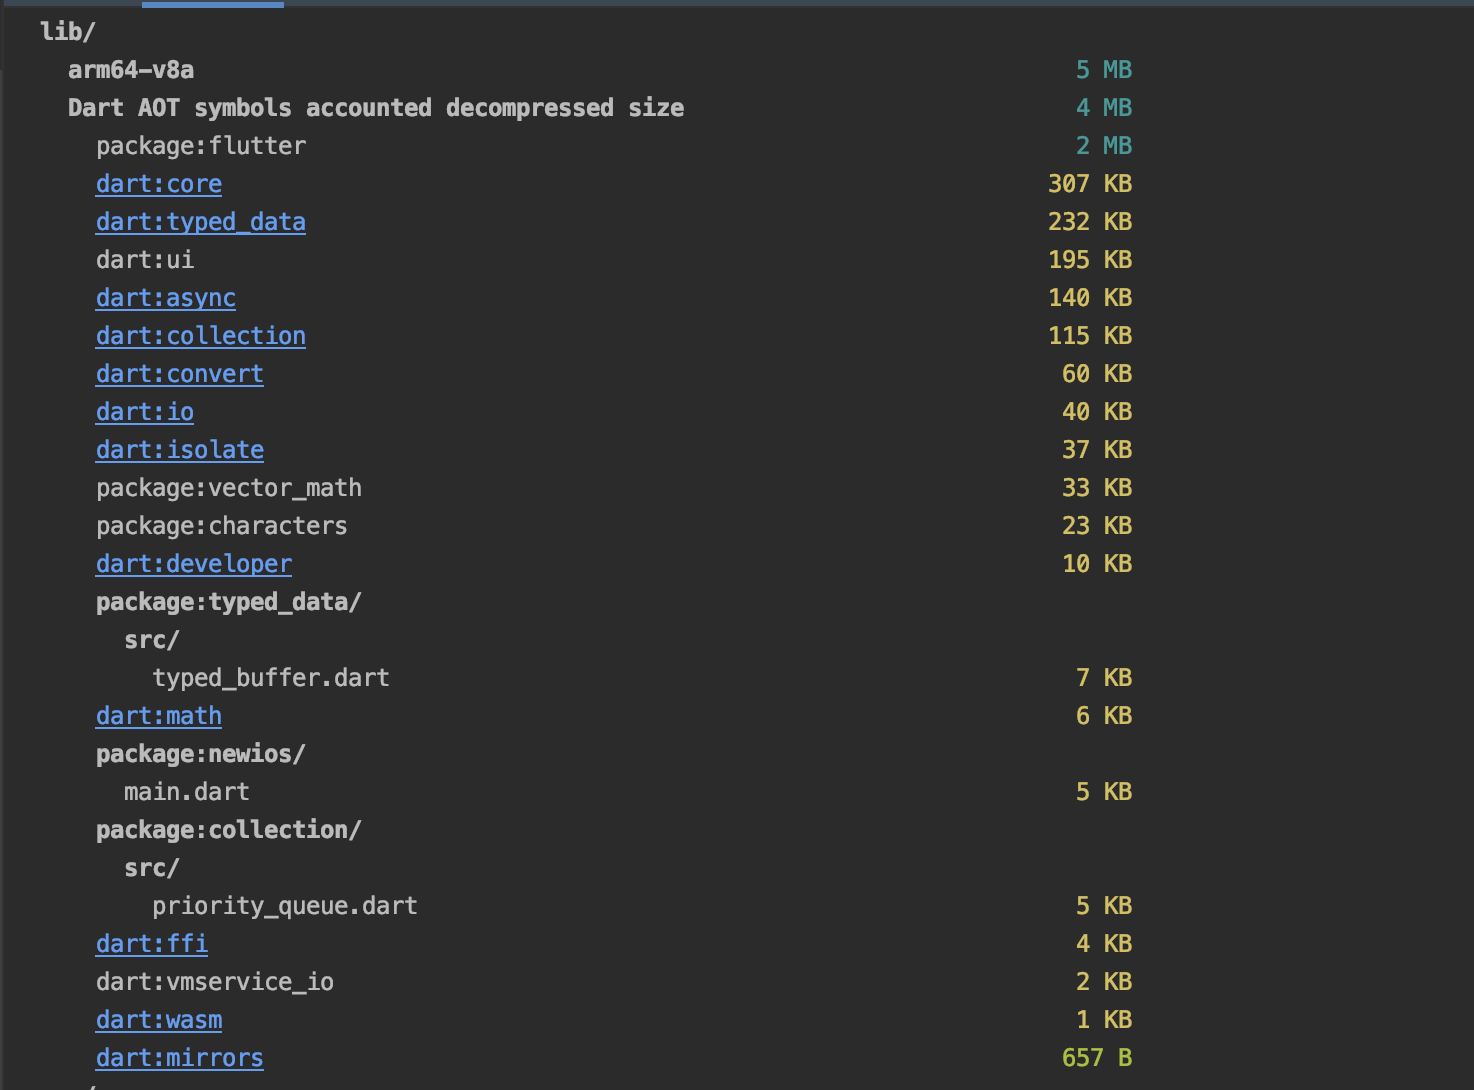Open the dart:collection link
Viewport: 1474px width, 1090px height.
[200, 335]
